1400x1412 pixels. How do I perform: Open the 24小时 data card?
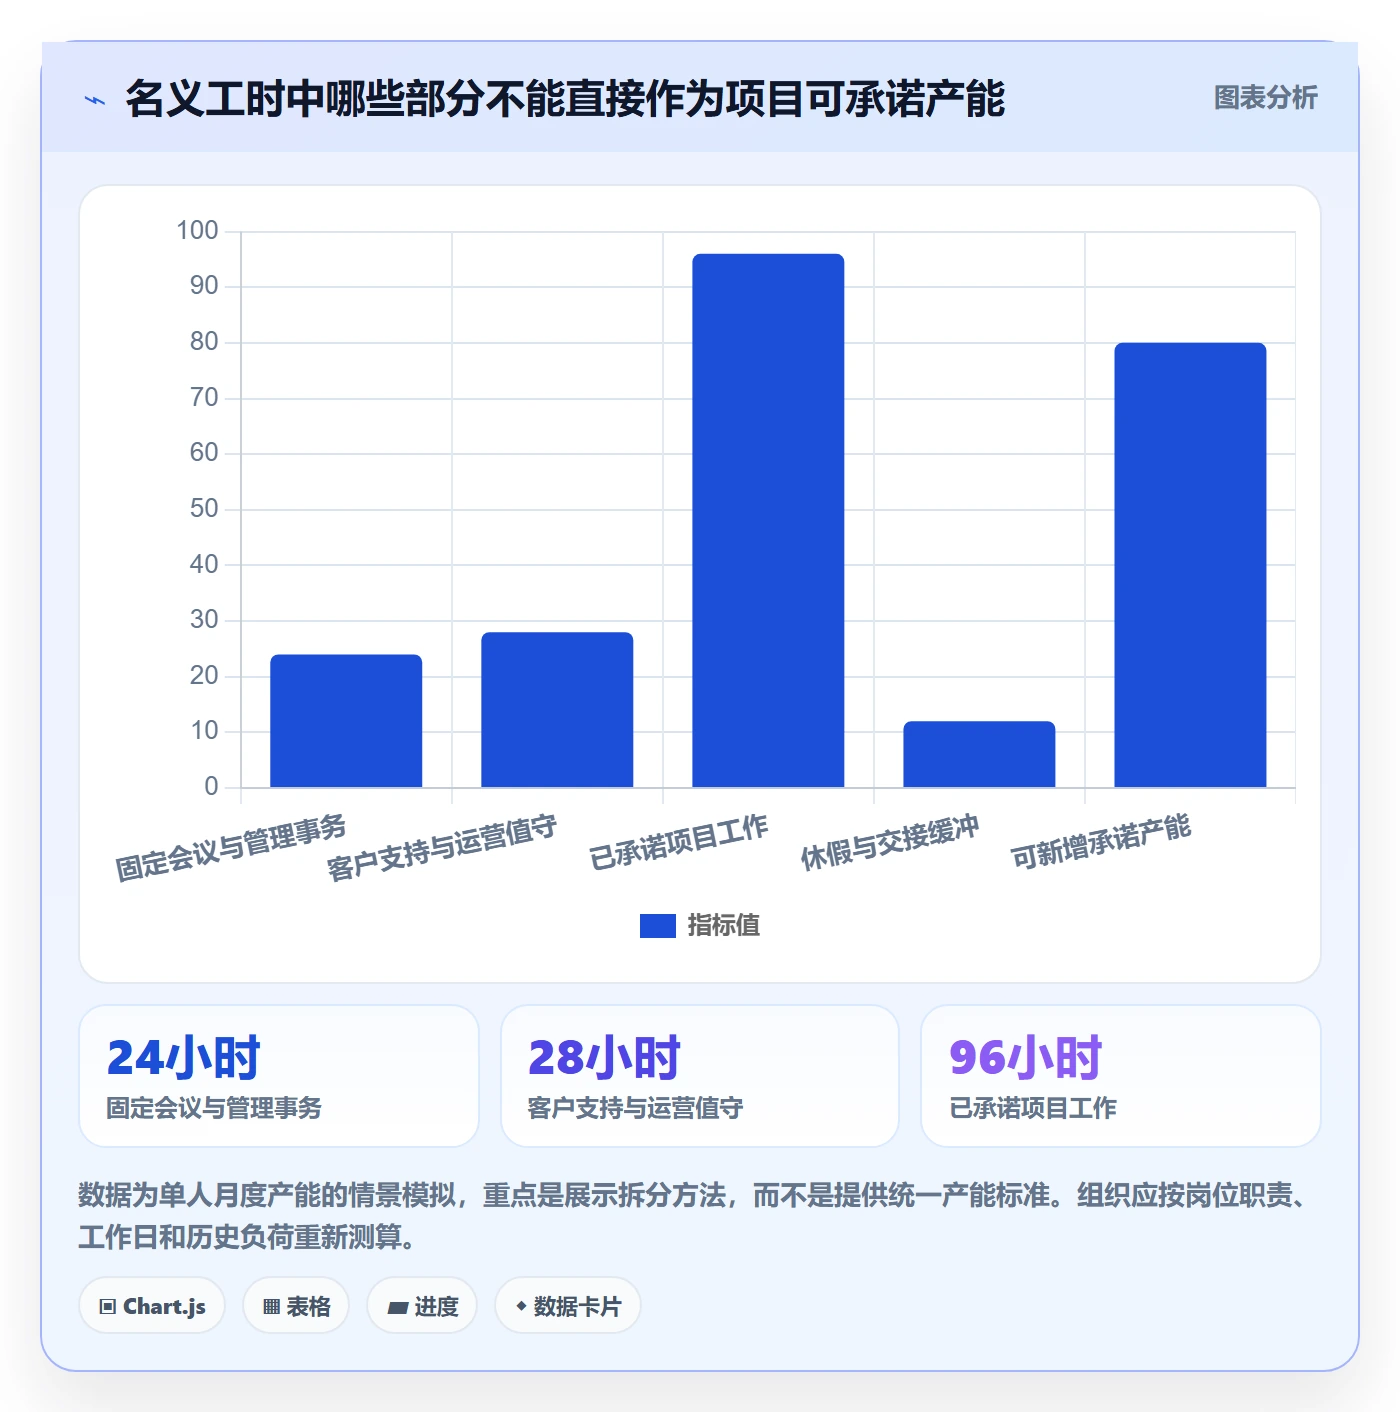[x=279, y=1076]
